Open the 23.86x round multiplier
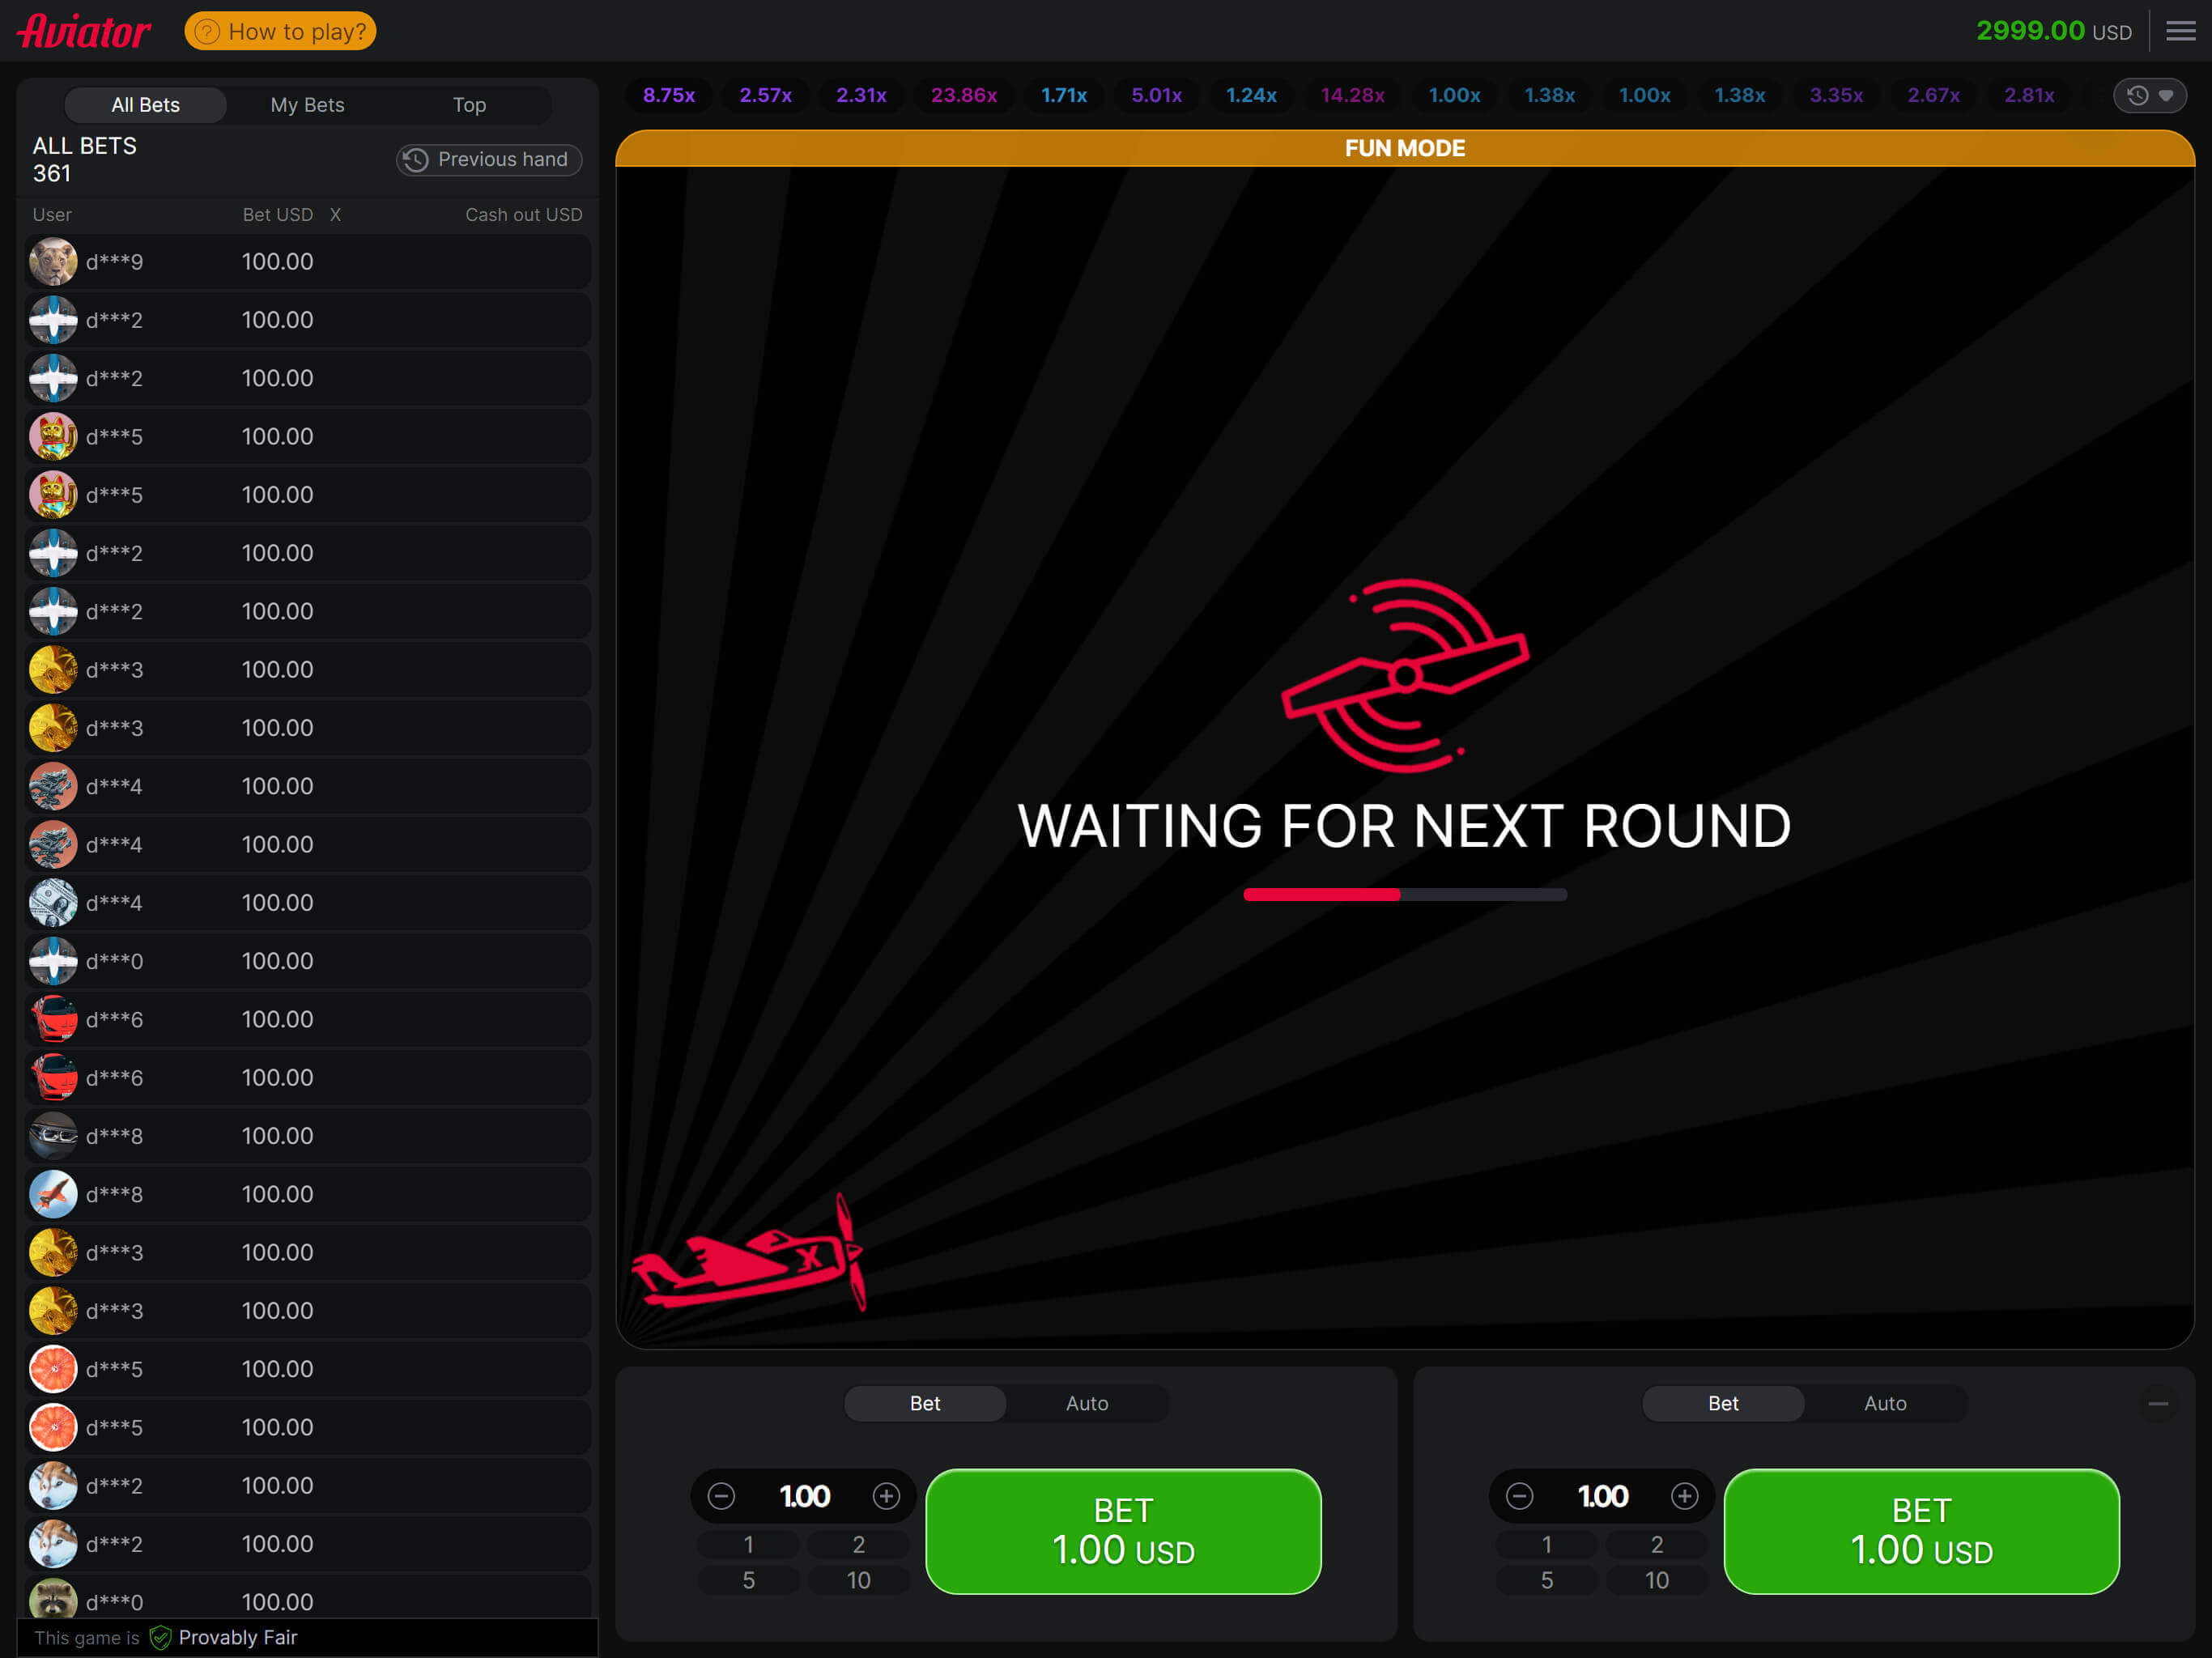 pyautogui.click(x=963, y=96)
